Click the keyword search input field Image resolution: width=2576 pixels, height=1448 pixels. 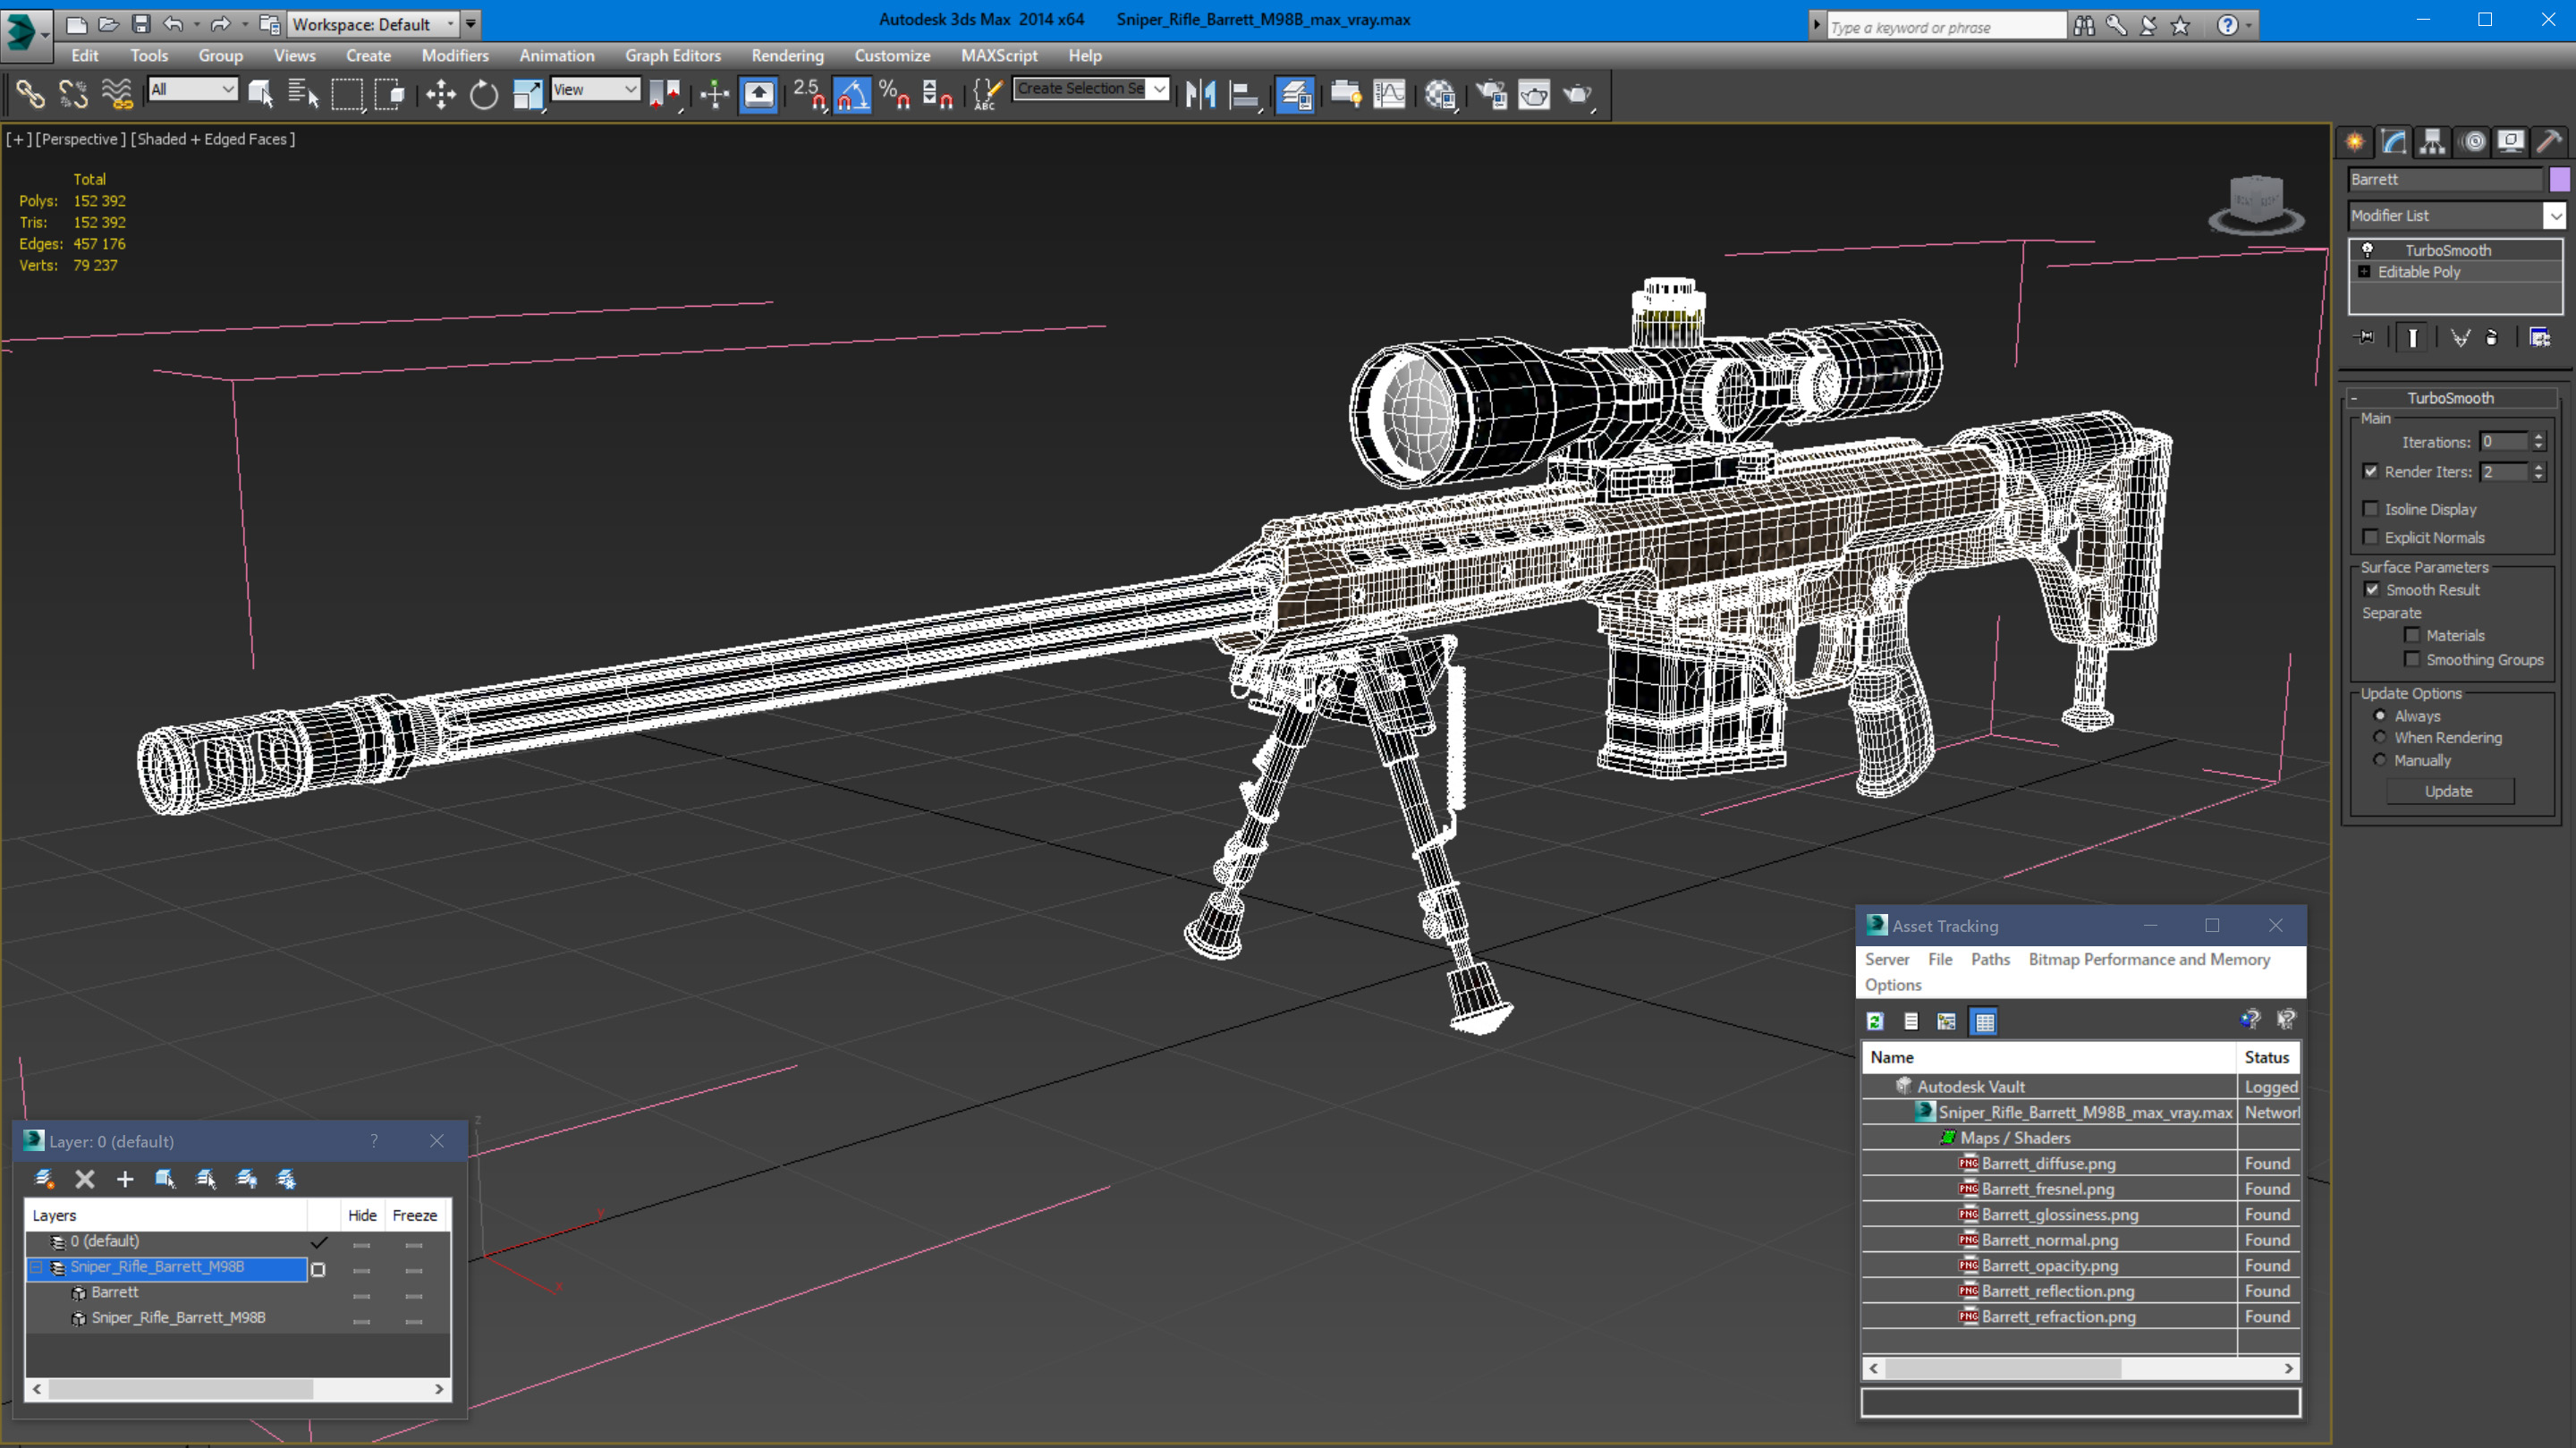point(1945,27)
